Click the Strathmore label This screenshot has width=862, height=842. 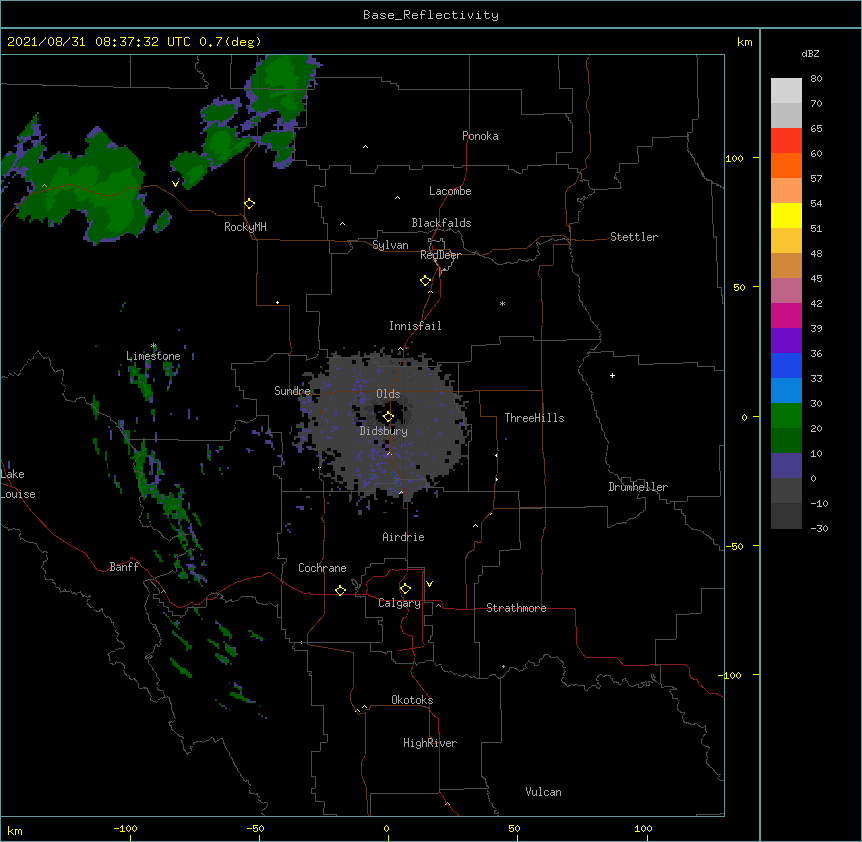coord(516,608)
